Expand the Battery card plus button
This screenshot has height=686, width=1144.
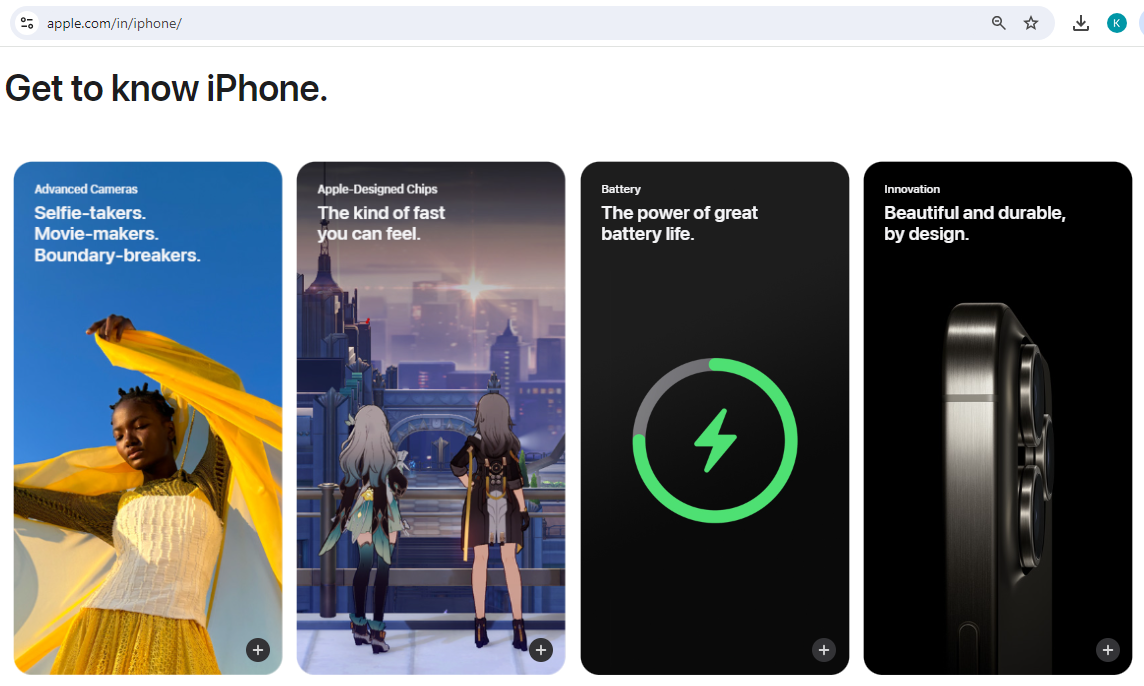824,650
